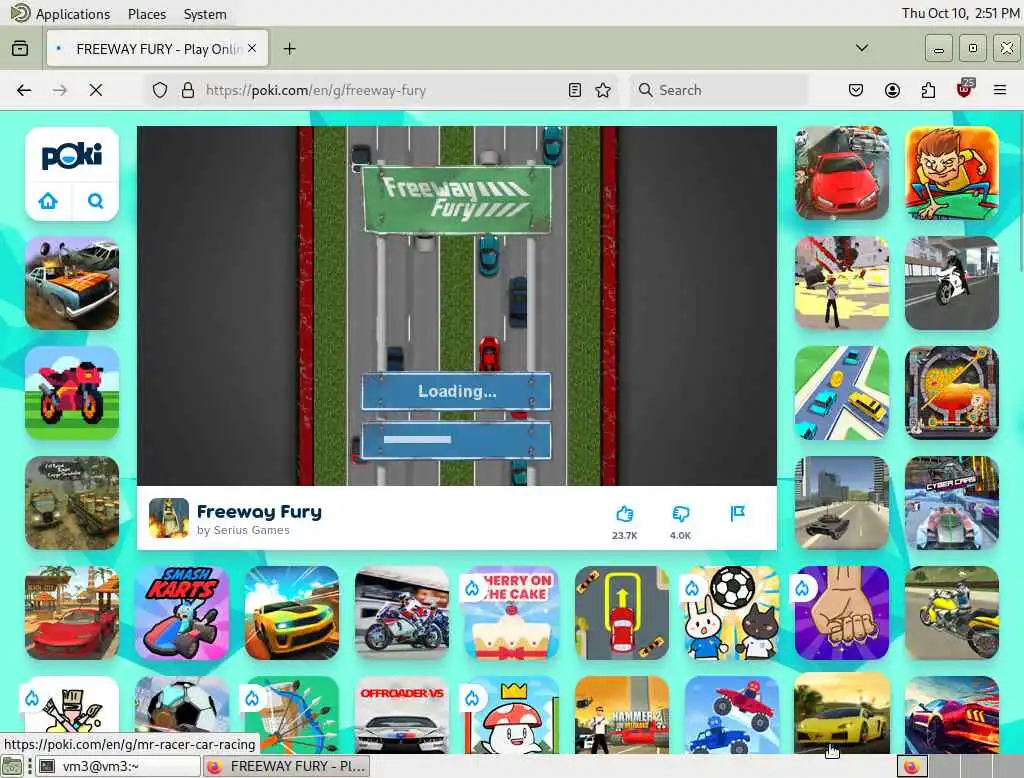Click the show desktop icon in taskbar
Viewport: 1024px width, 778px height.
pos(12,766)
